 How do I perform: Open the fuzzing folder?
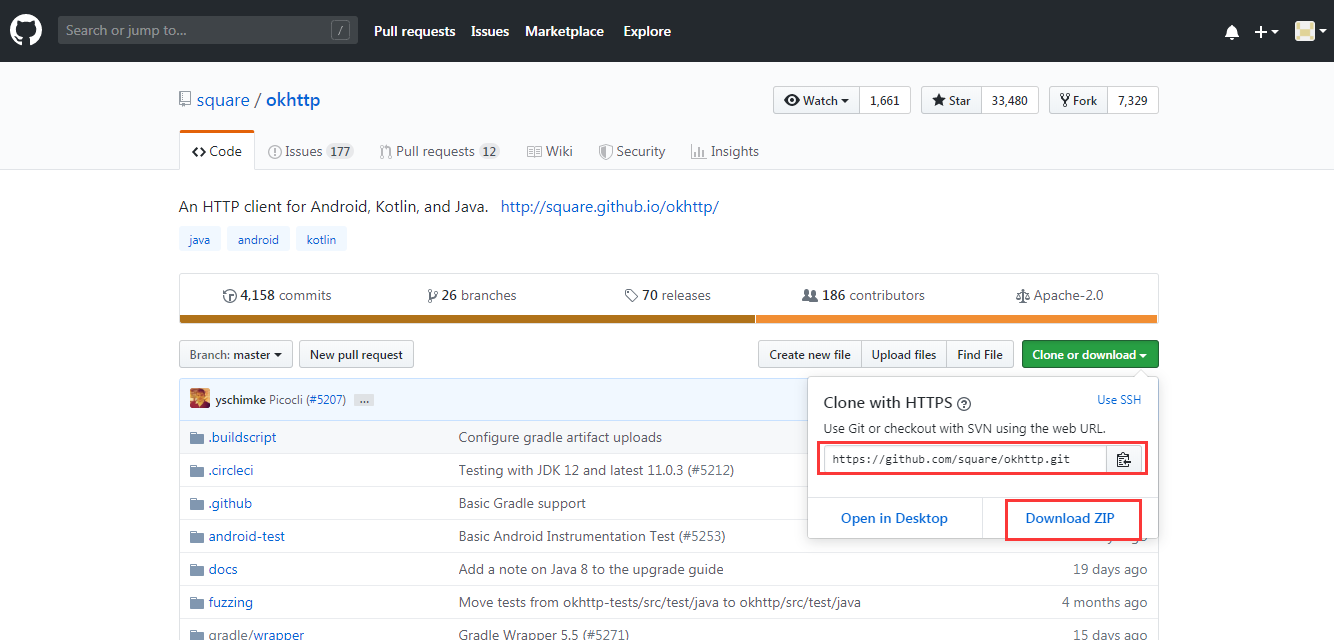(231, 602)
